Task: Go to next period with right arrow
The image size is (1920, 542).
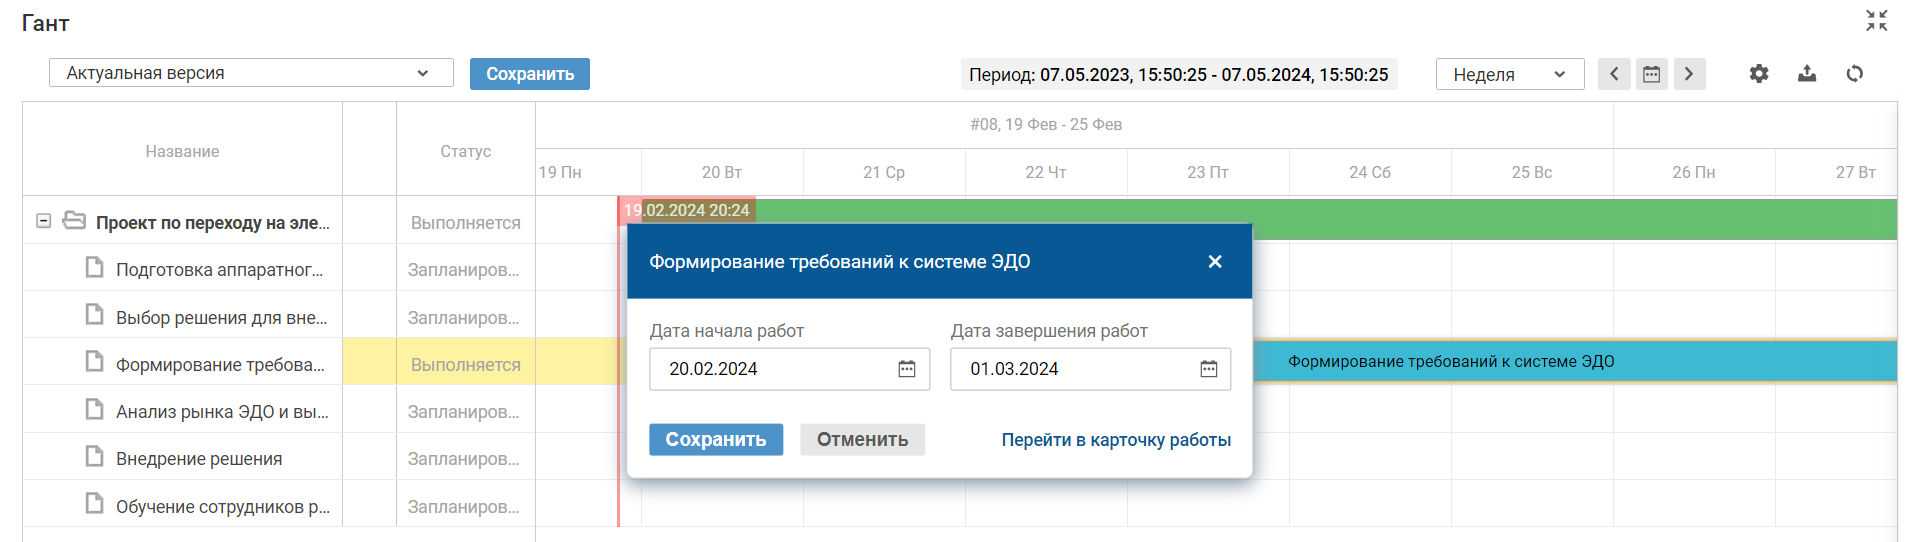Action: pos(1690,74)
